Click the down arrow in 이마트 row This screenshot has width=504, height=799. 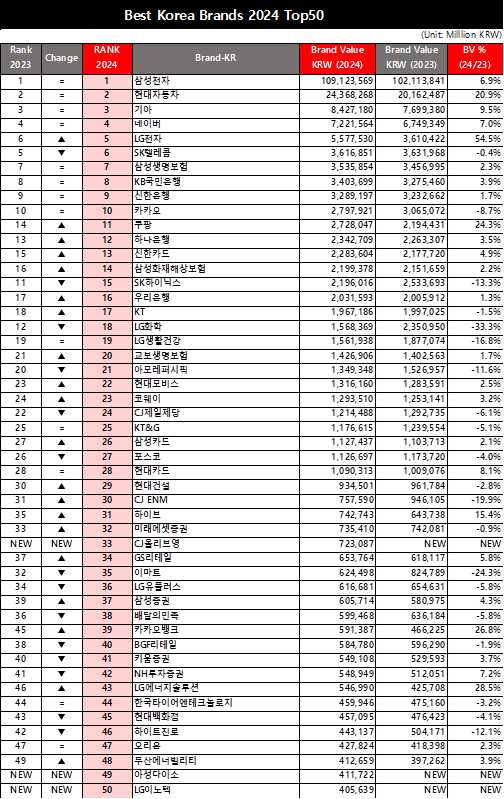[62, 573]
